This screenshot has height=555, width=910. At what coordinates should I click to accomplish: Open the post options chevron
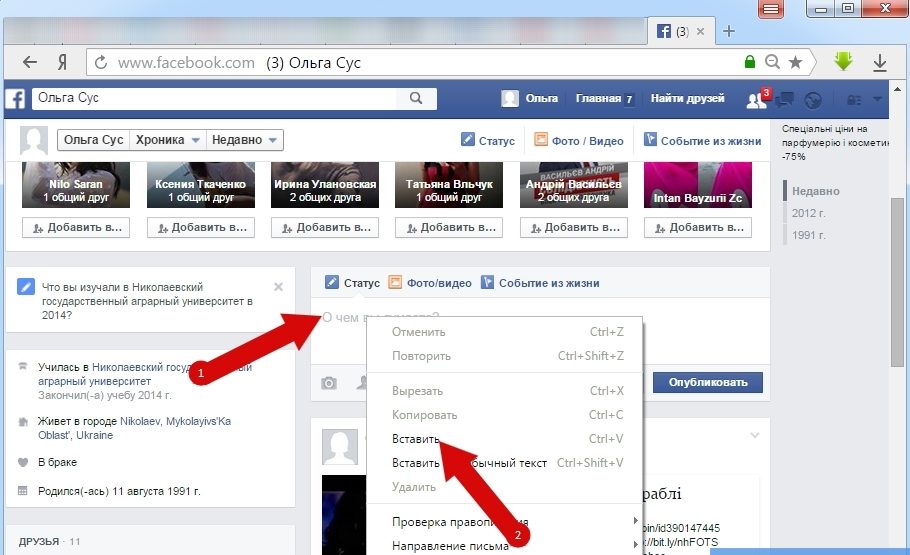(x=754, y=435)
